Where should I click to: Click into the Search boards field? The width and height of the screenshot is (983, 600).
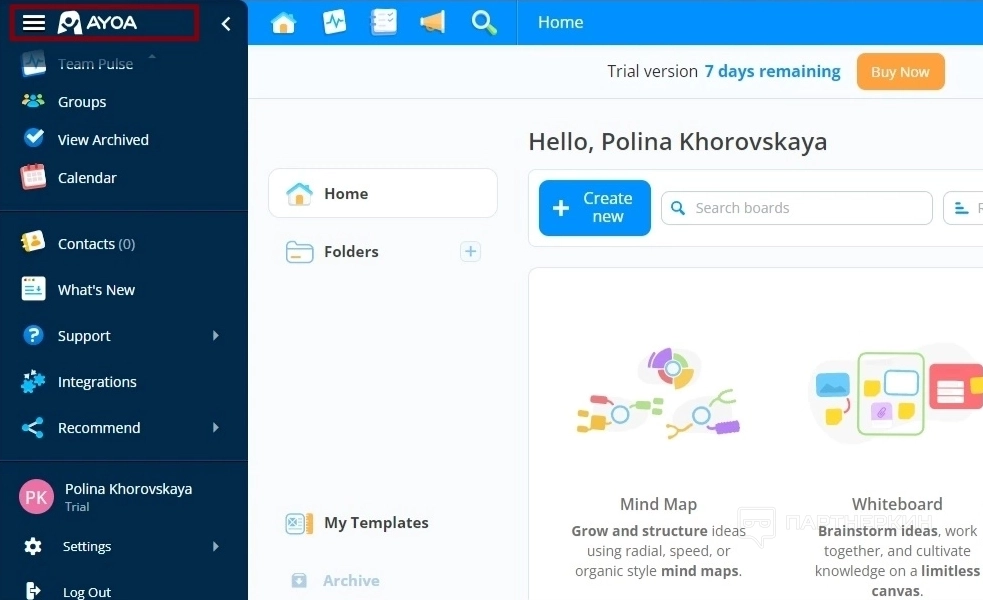point(797,208)
